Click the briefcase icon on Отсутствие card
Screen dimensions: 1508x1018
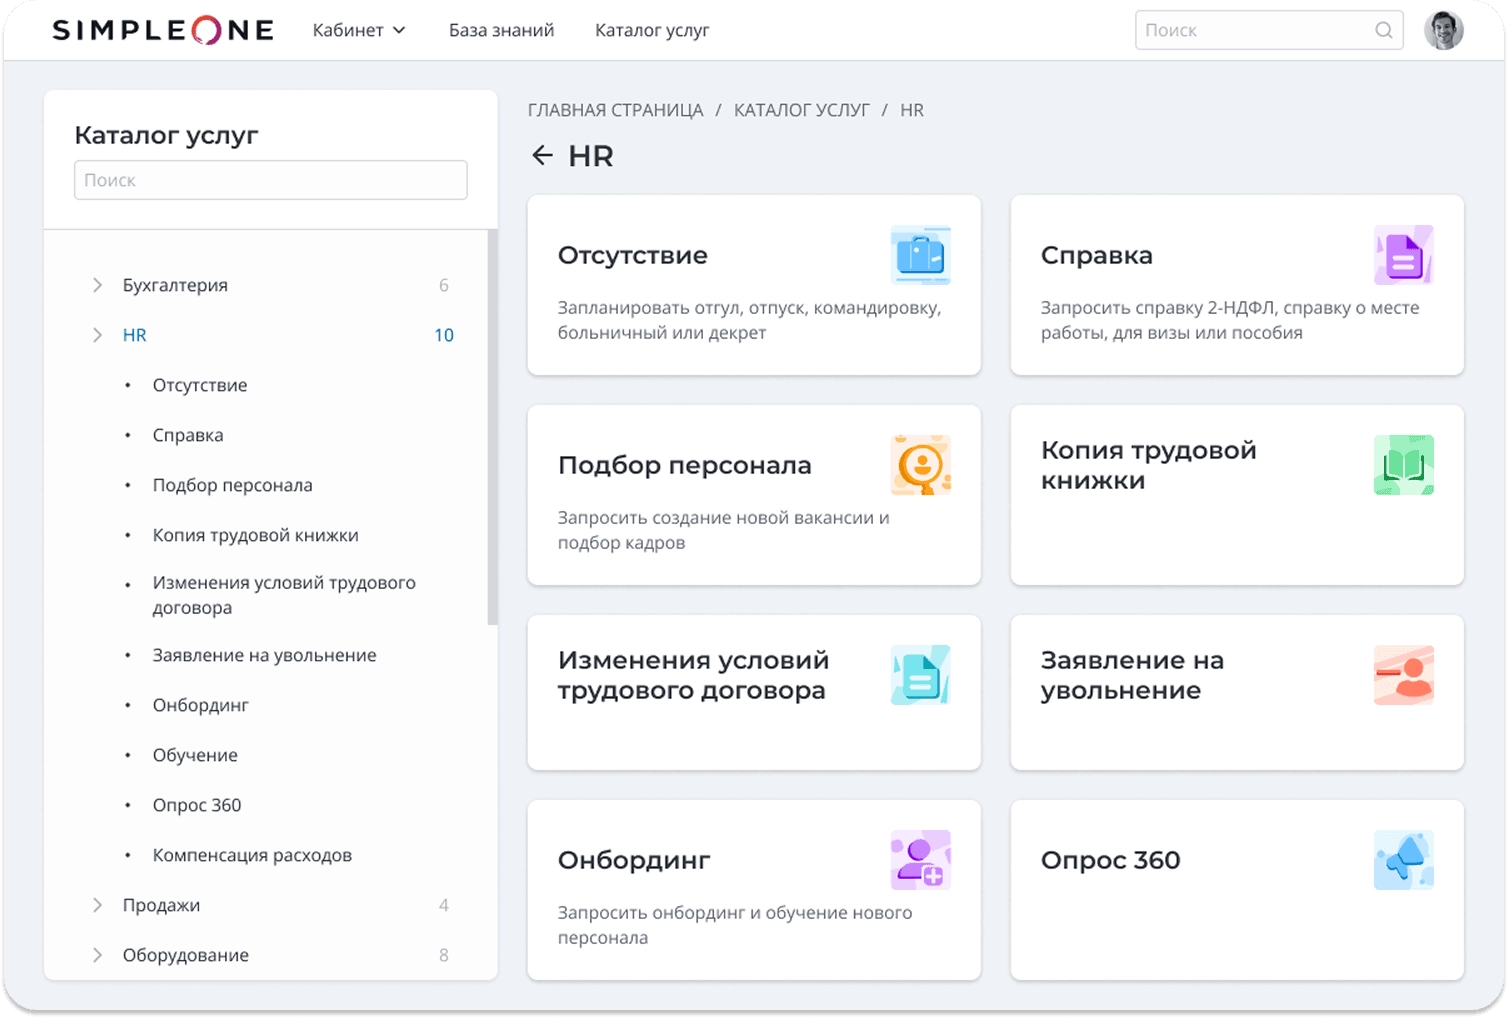920,255
